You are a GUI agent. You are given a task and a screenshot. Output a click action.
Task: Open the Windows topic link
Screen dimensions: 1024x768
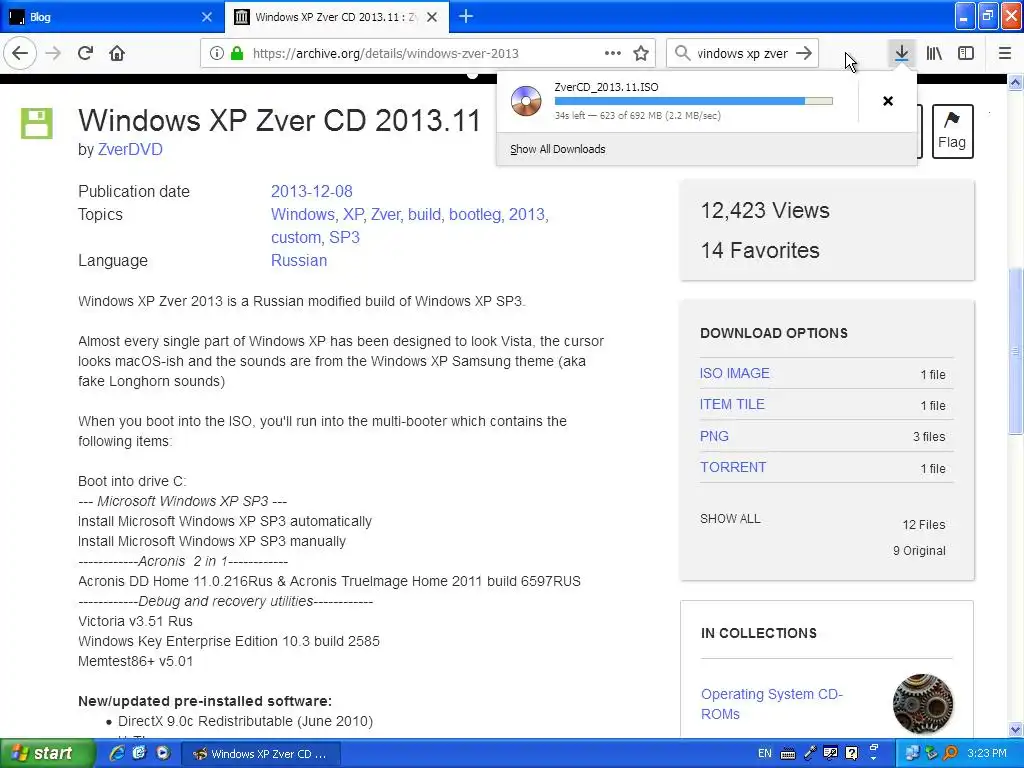304,214
